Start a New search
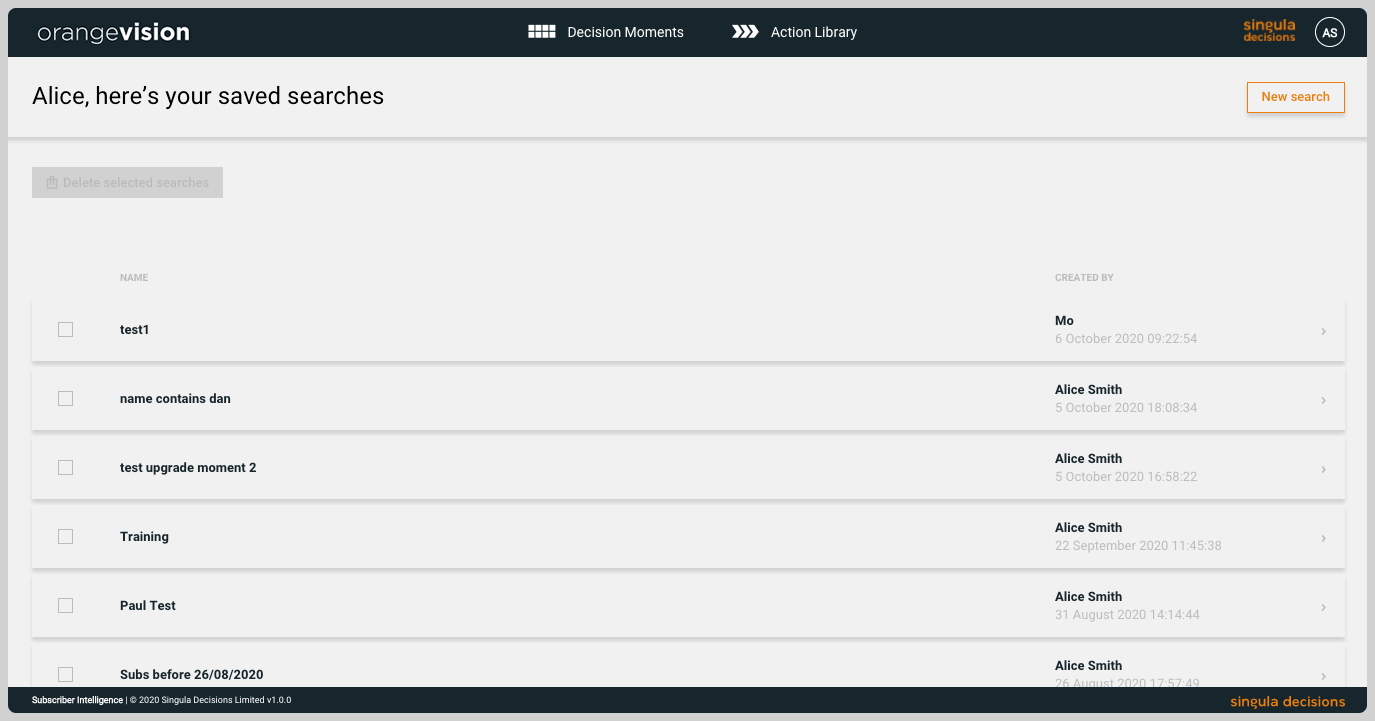This screenshot has width=1375, height=721. (1295, 97)
